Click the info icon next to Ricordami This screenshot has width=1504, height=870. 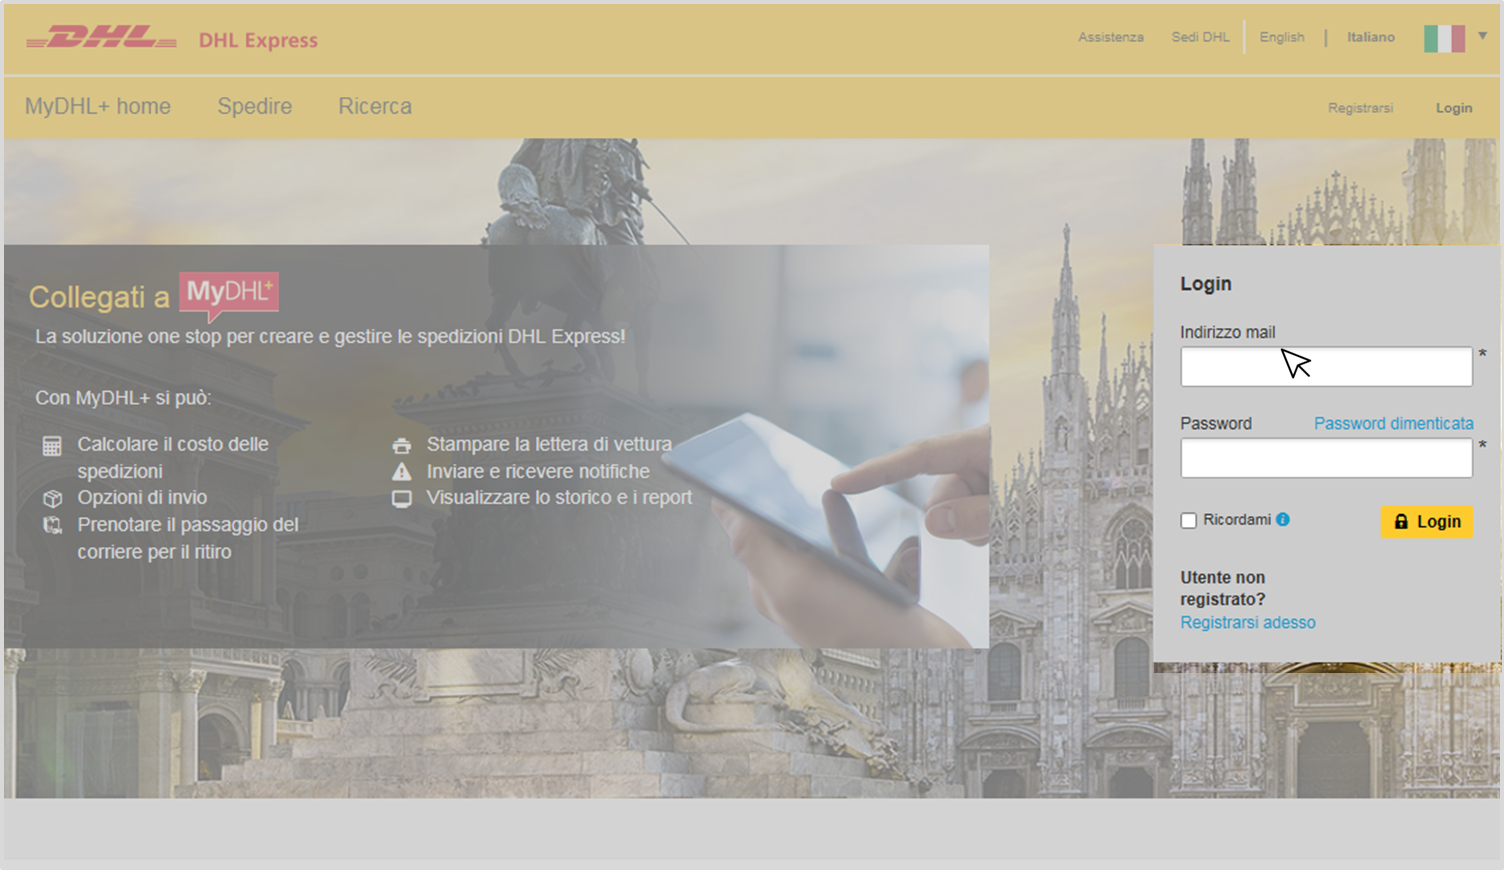[1283, 519]
